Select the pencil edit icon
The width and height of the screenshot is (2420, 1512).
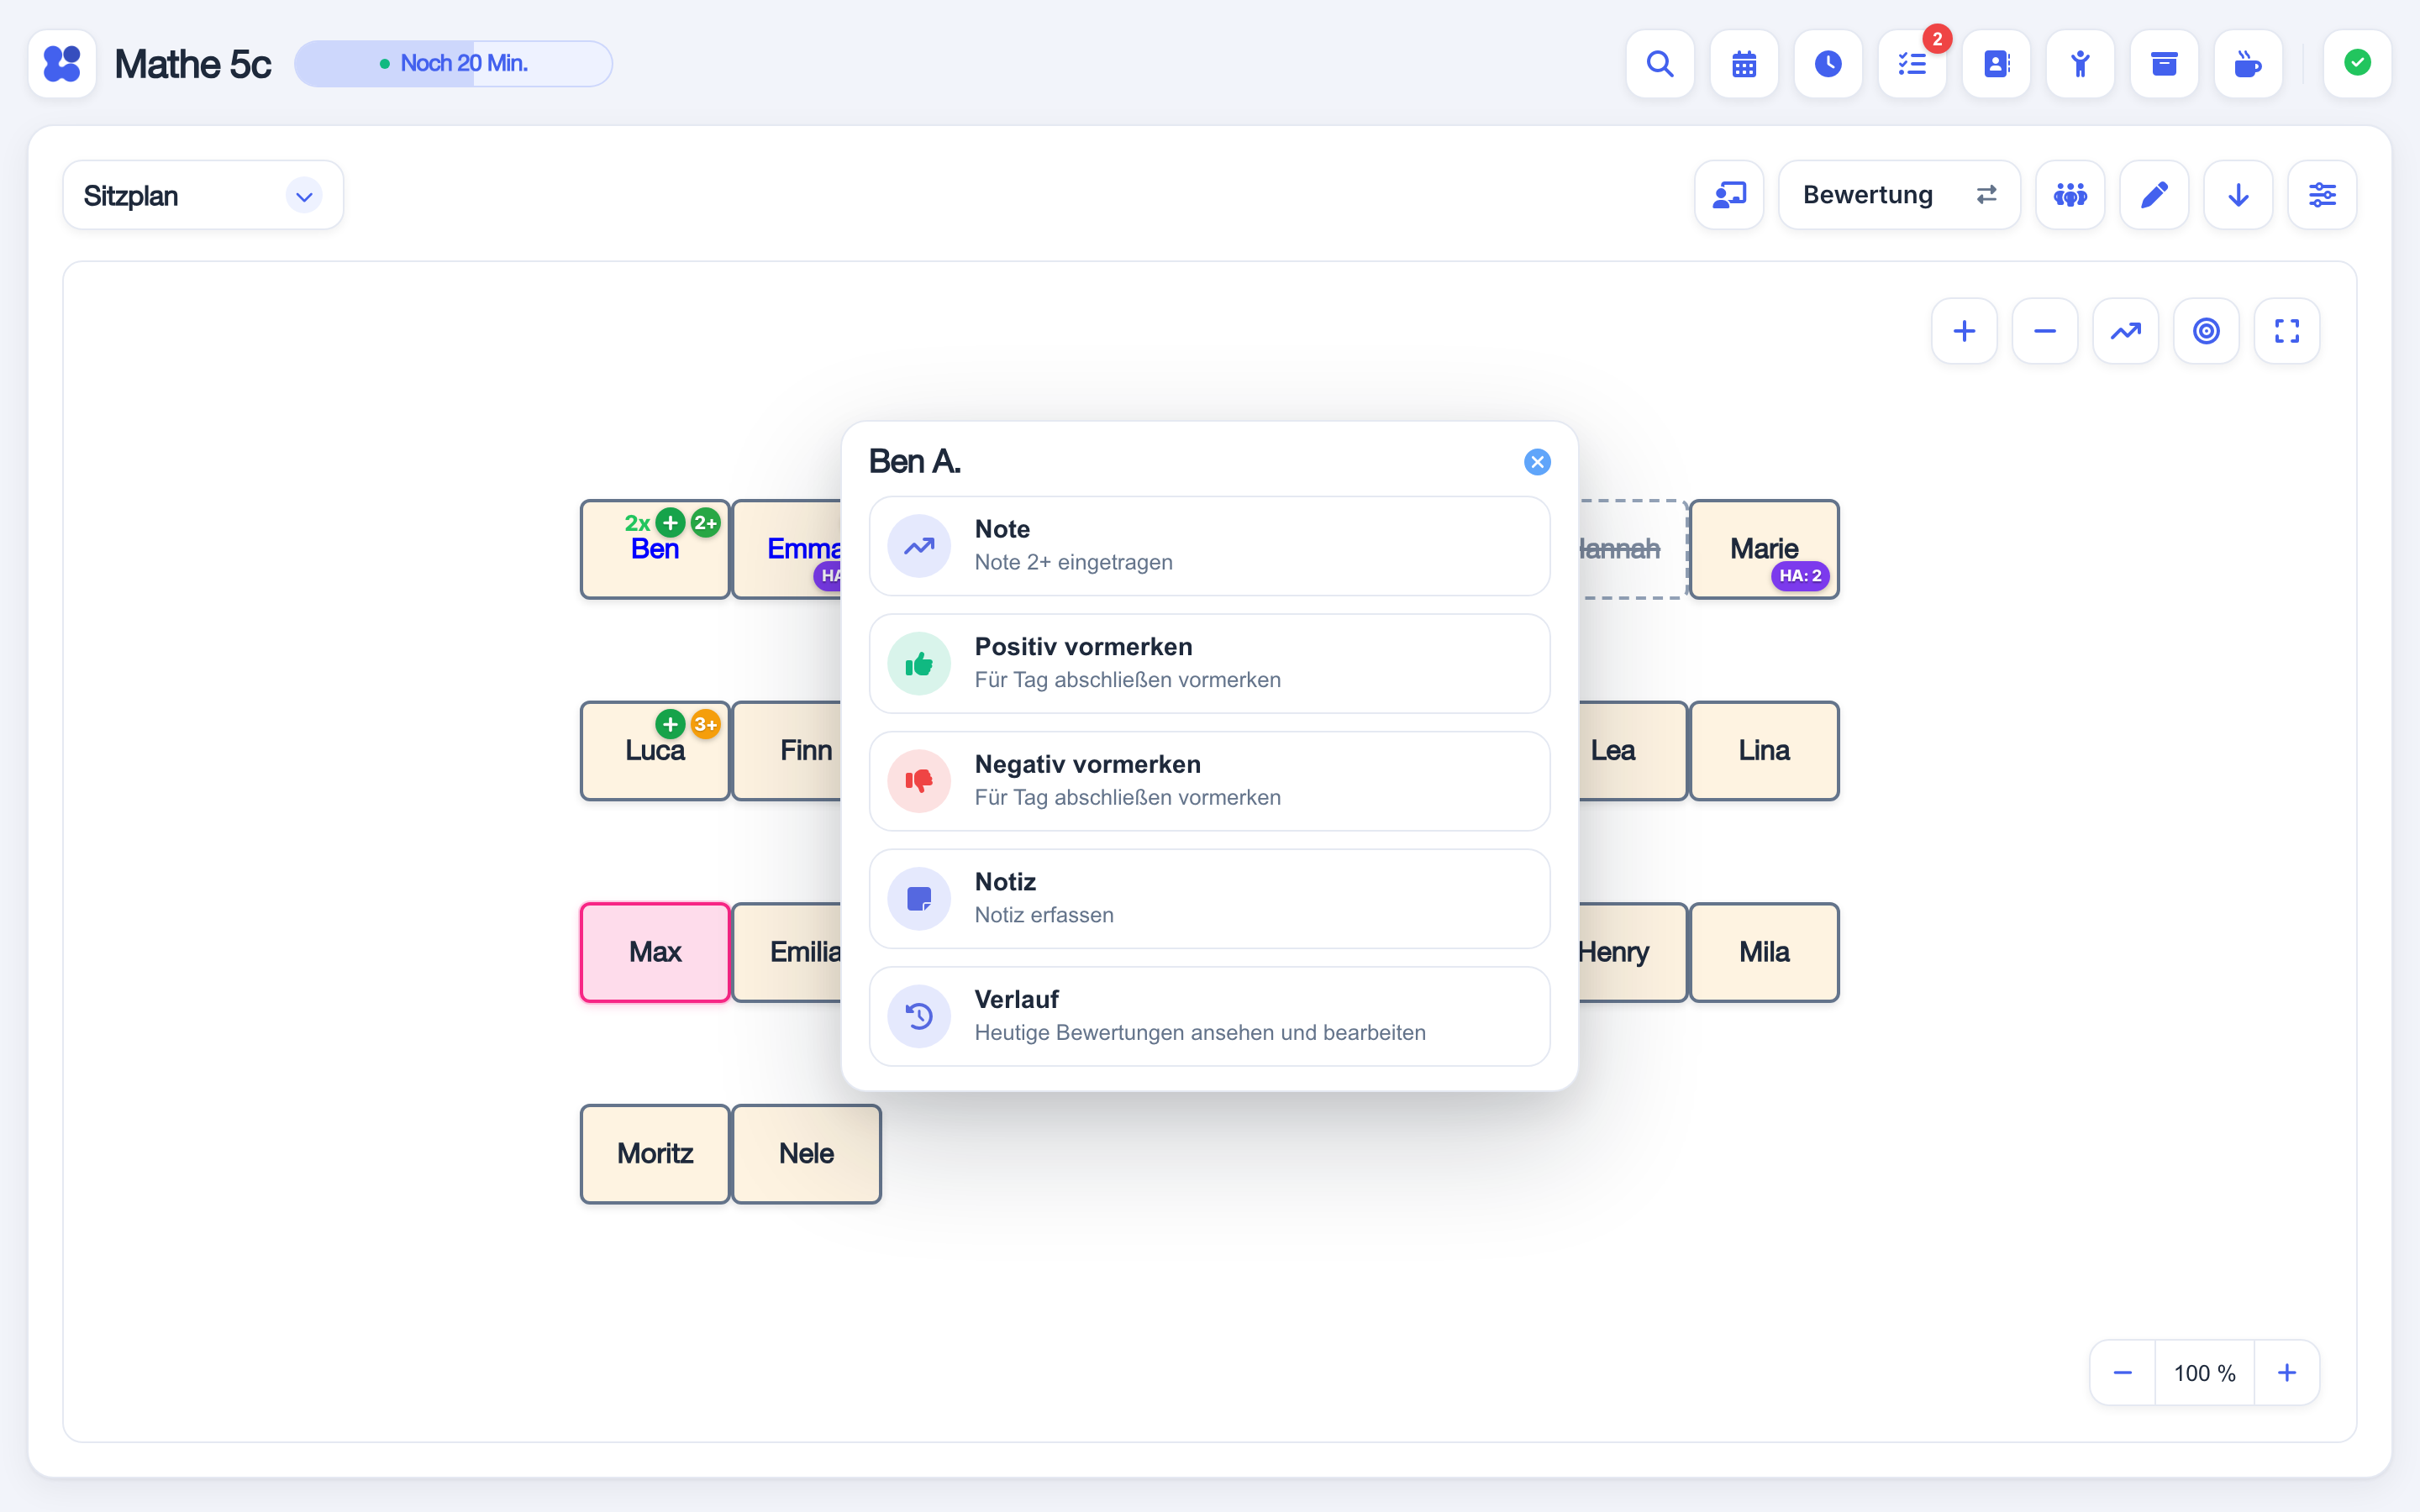click(x=2154, y=195)
